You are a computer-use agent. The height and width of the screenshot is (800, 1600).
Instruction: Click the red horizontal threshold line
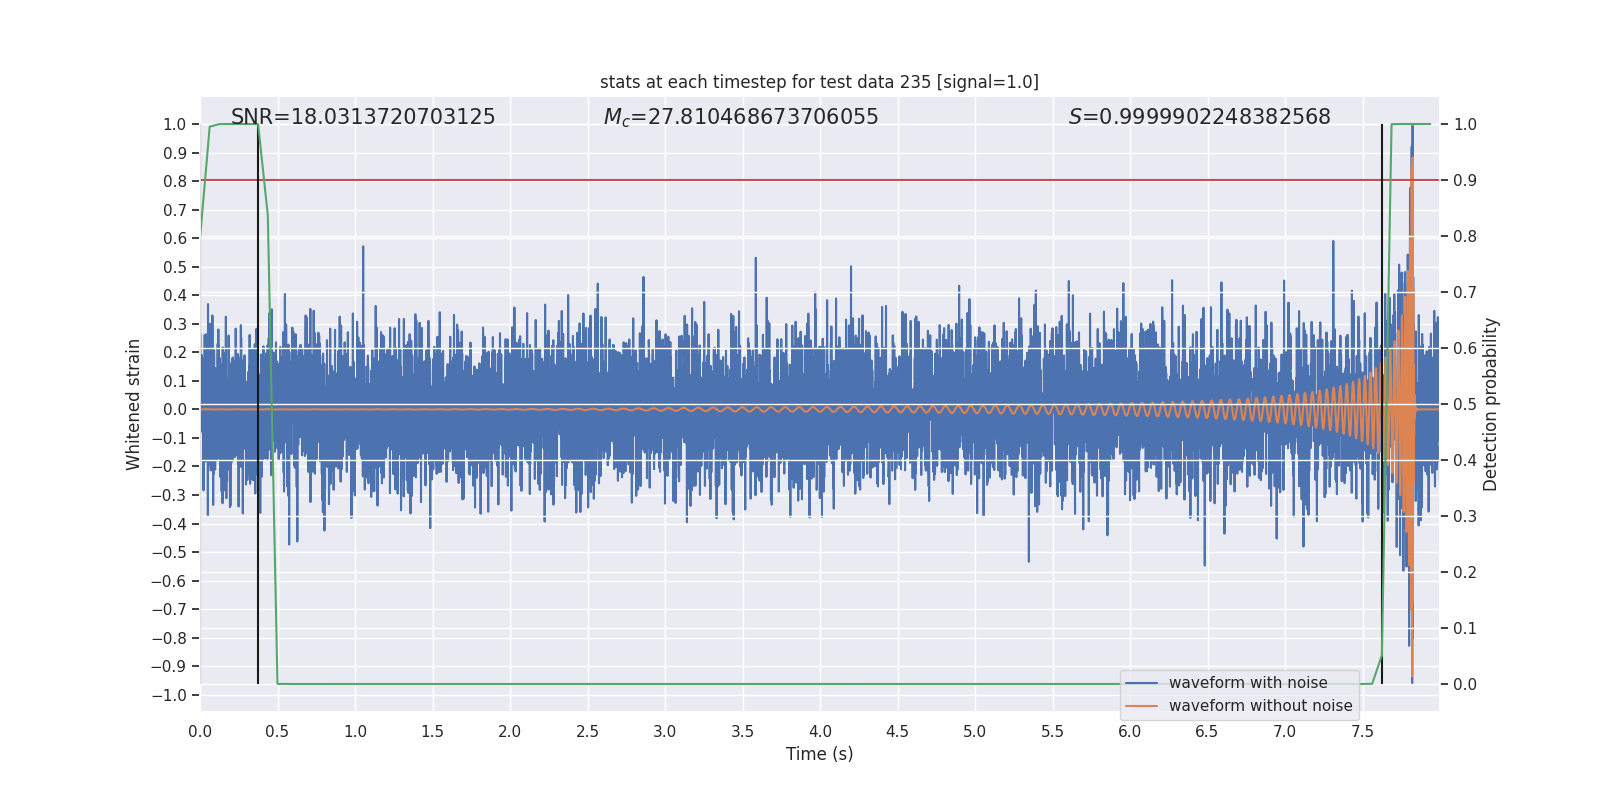[819, 180]
